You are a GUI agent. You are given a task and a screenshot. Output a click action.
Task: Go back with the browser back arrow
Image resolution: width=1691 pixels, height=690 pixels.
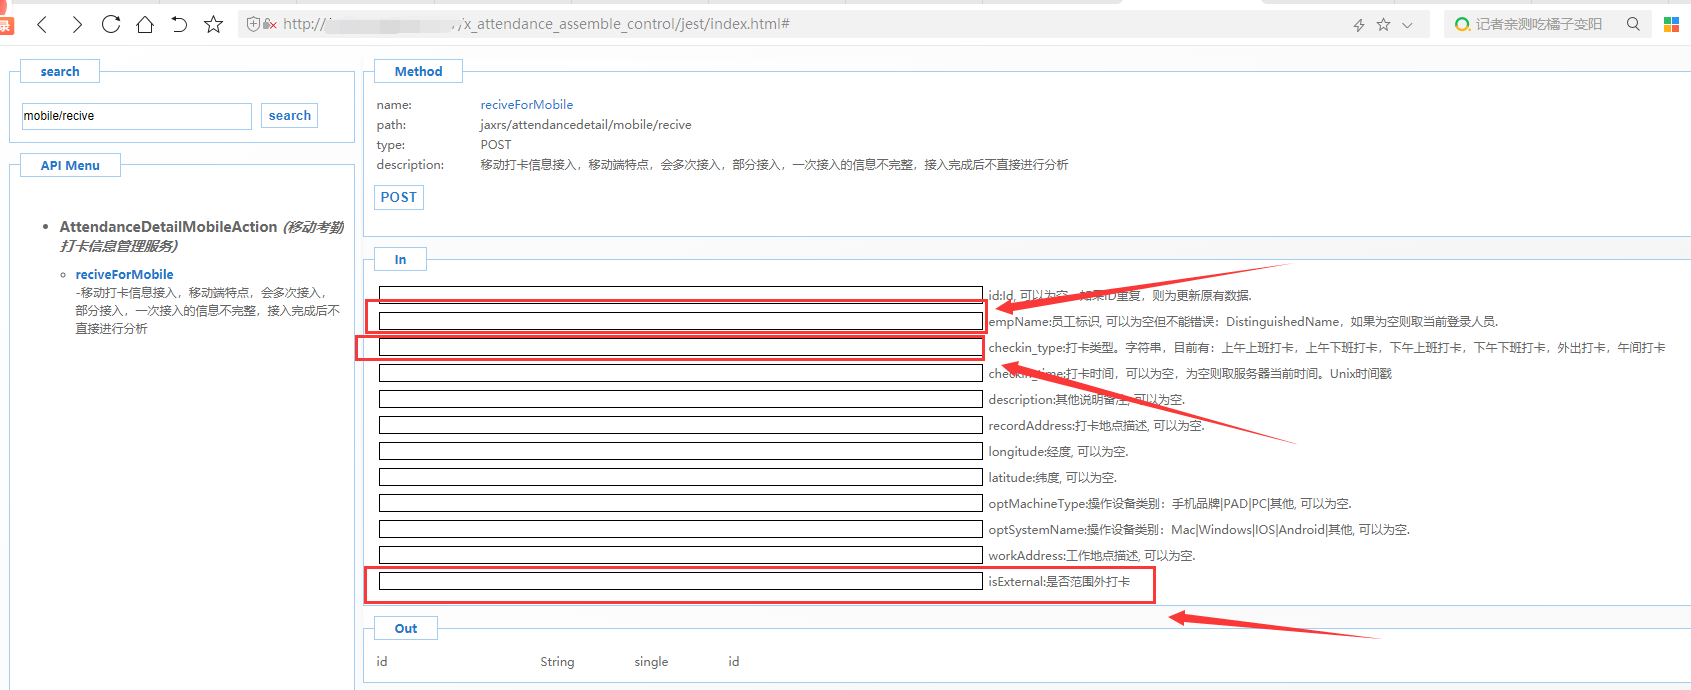tap(42, 24)
